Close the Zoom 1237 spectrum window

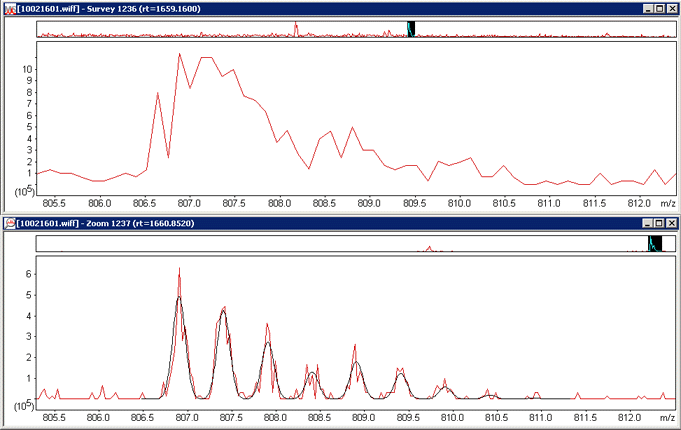[671, 222]
